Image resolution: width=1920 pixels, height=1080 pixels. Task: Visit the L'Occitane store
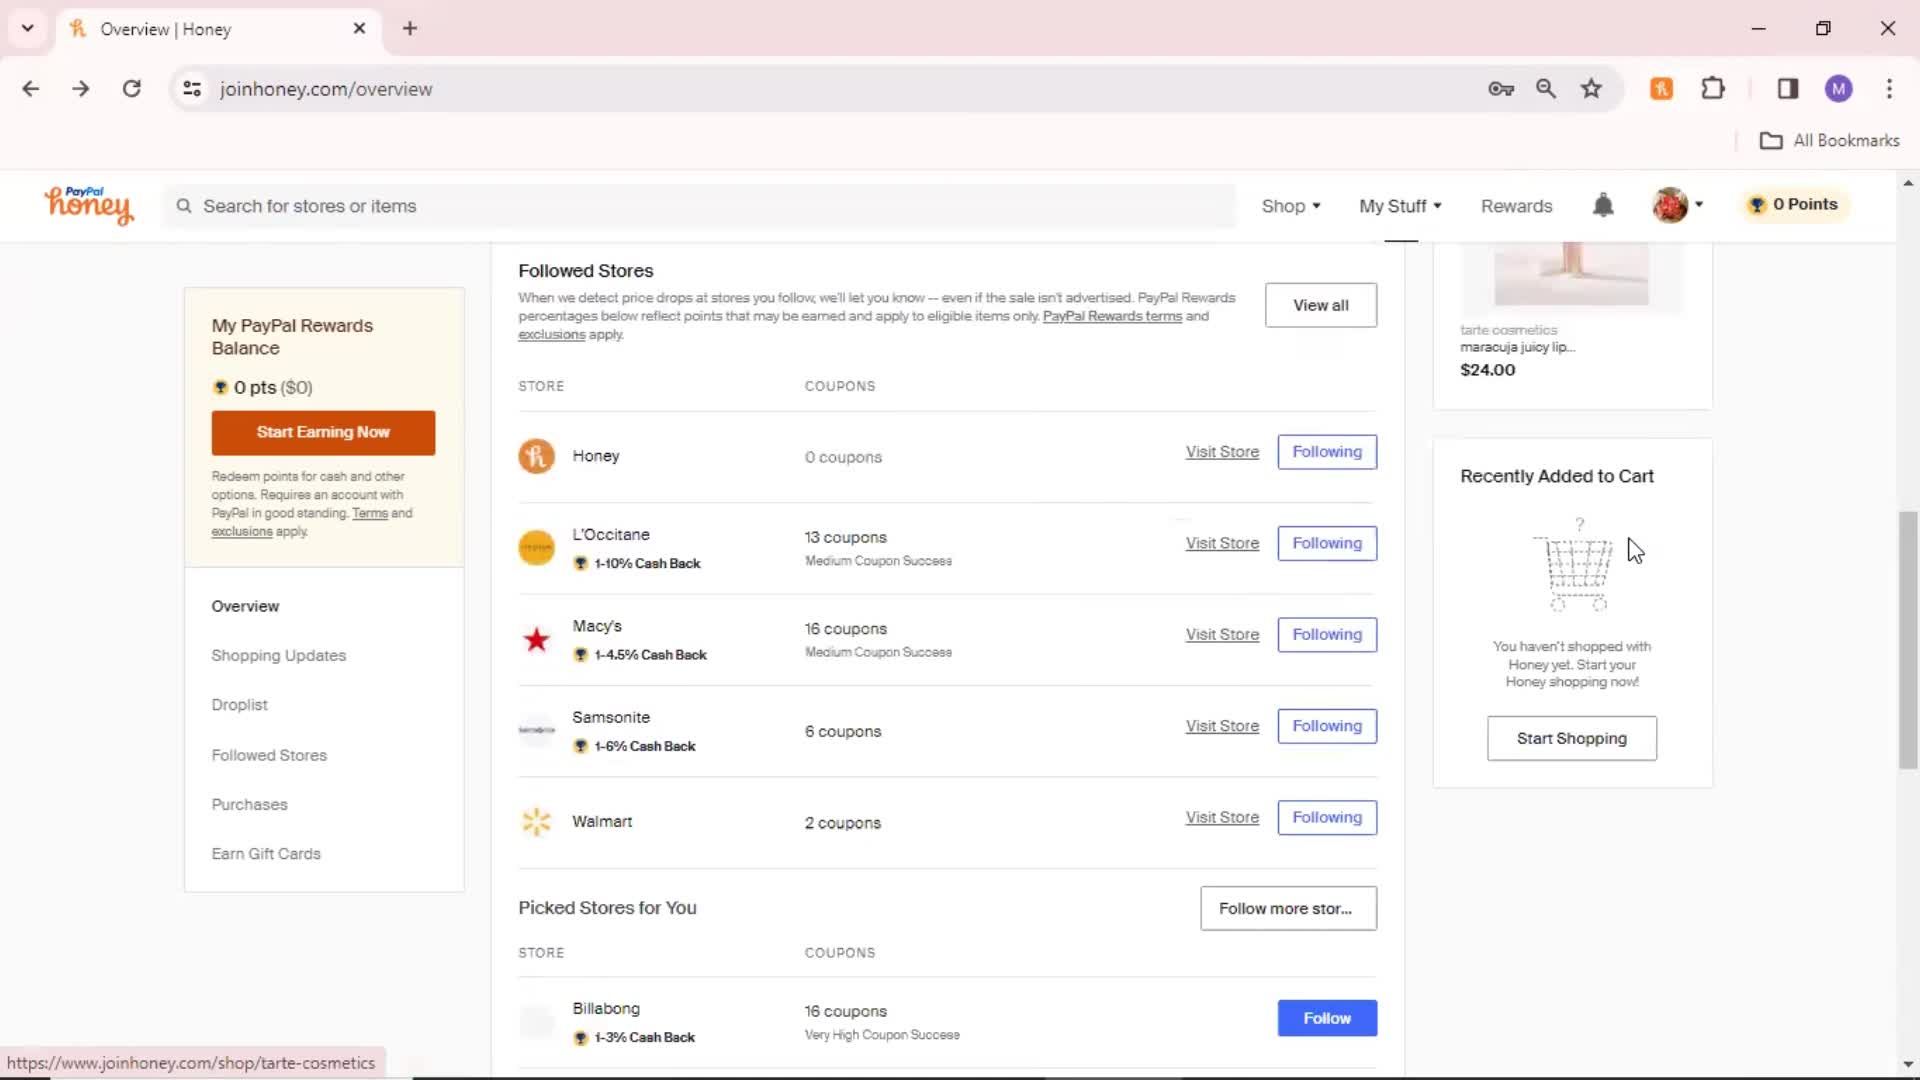coord(1222,543)
